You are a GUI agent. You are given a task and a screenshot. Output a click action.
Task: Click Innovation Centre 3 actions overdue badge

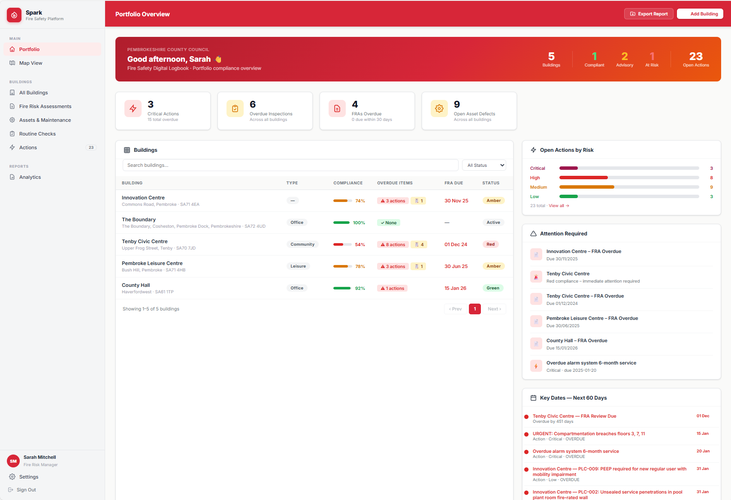(x=391, y=200)
